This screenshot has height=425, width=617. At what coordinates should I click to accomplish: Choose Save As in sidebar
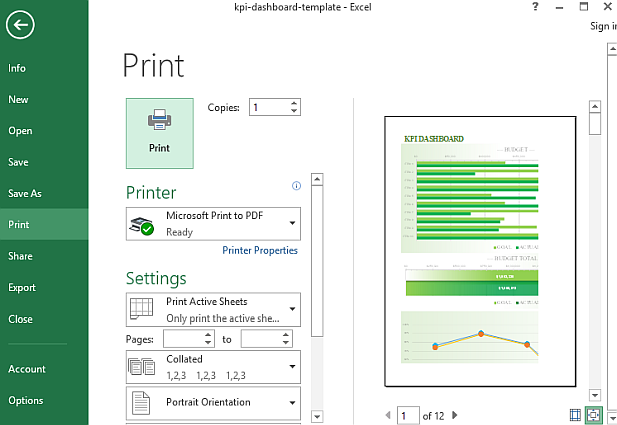tap(44, 193)
